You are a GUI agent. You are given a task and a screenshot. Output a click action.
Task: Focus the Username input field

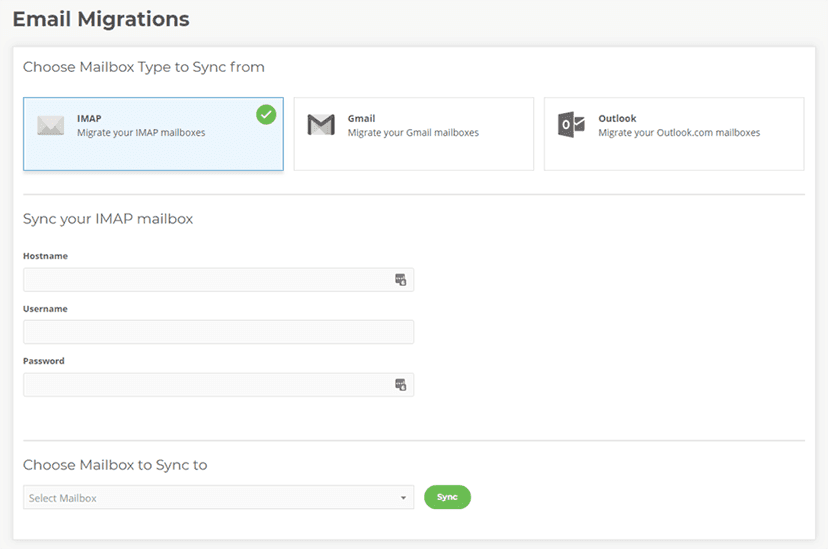click(x=219, y=332)
